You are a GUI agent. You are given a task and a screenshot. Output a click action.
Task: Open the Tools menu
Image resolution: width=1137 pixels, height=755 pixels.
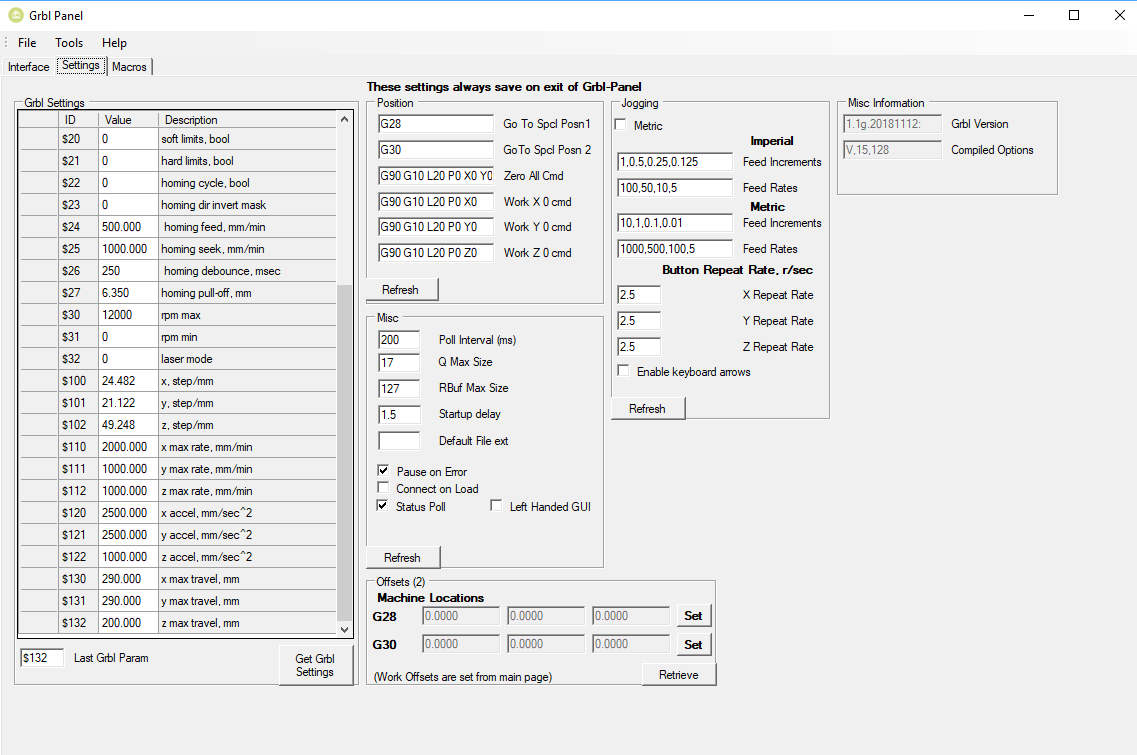[68, 43]
